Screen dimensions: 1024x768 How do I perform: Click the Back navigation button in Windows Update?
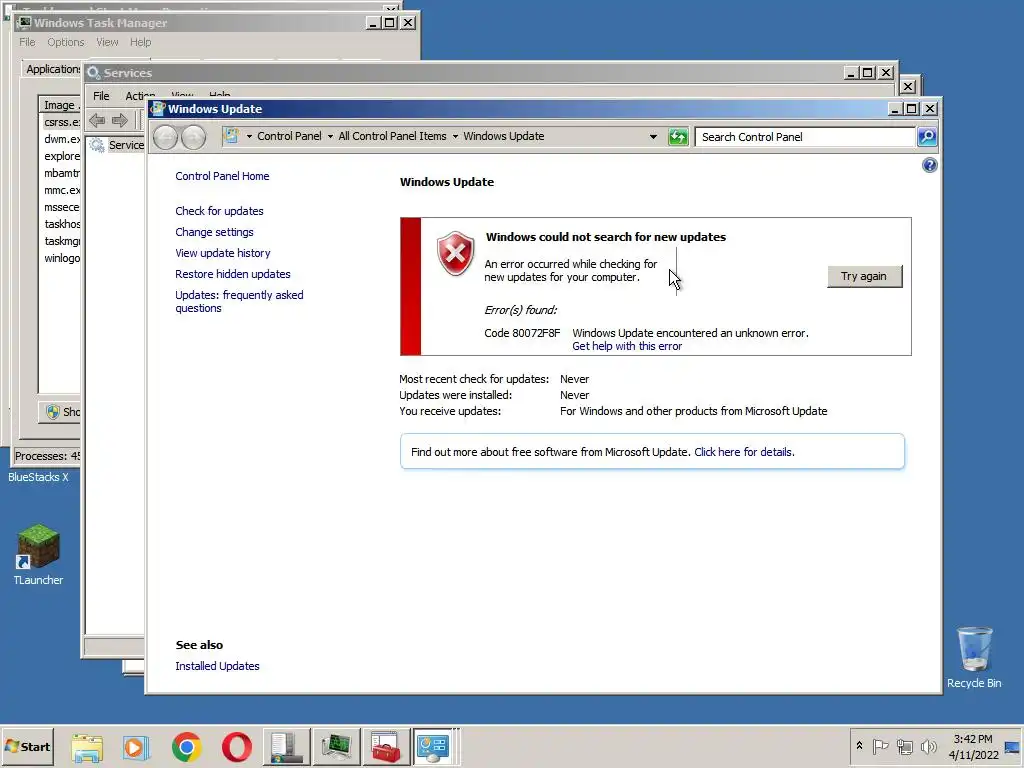tap(165, 137)
